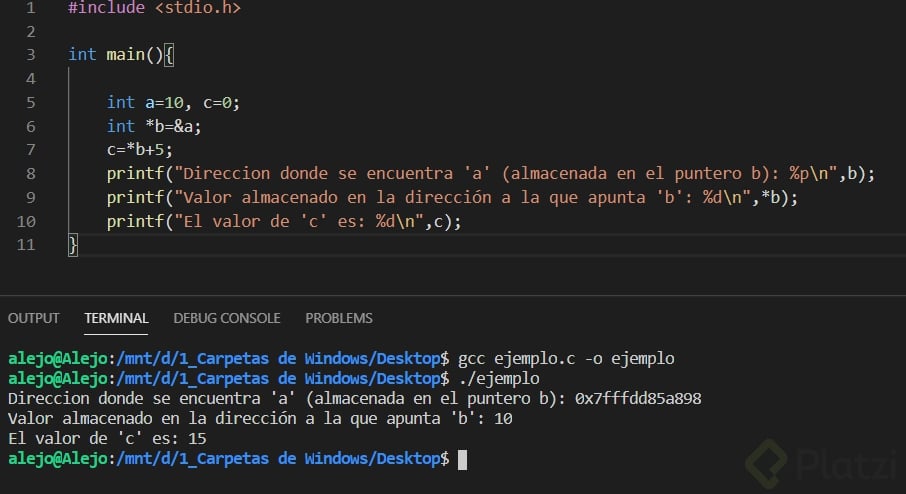Click line number 8 in the gutter

(31, 173)
